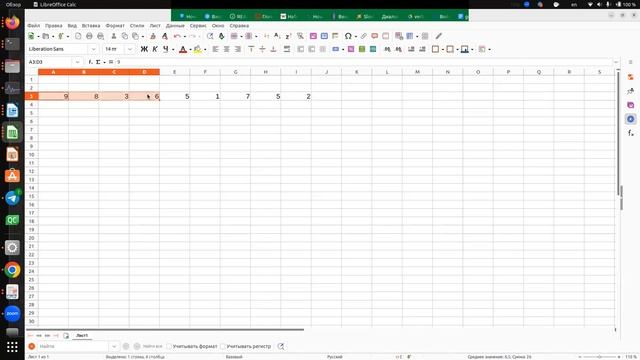The height and width of the screenshot is (360, 640).
Task: Align text to bottom icon
Action: (x=273, y=49)
